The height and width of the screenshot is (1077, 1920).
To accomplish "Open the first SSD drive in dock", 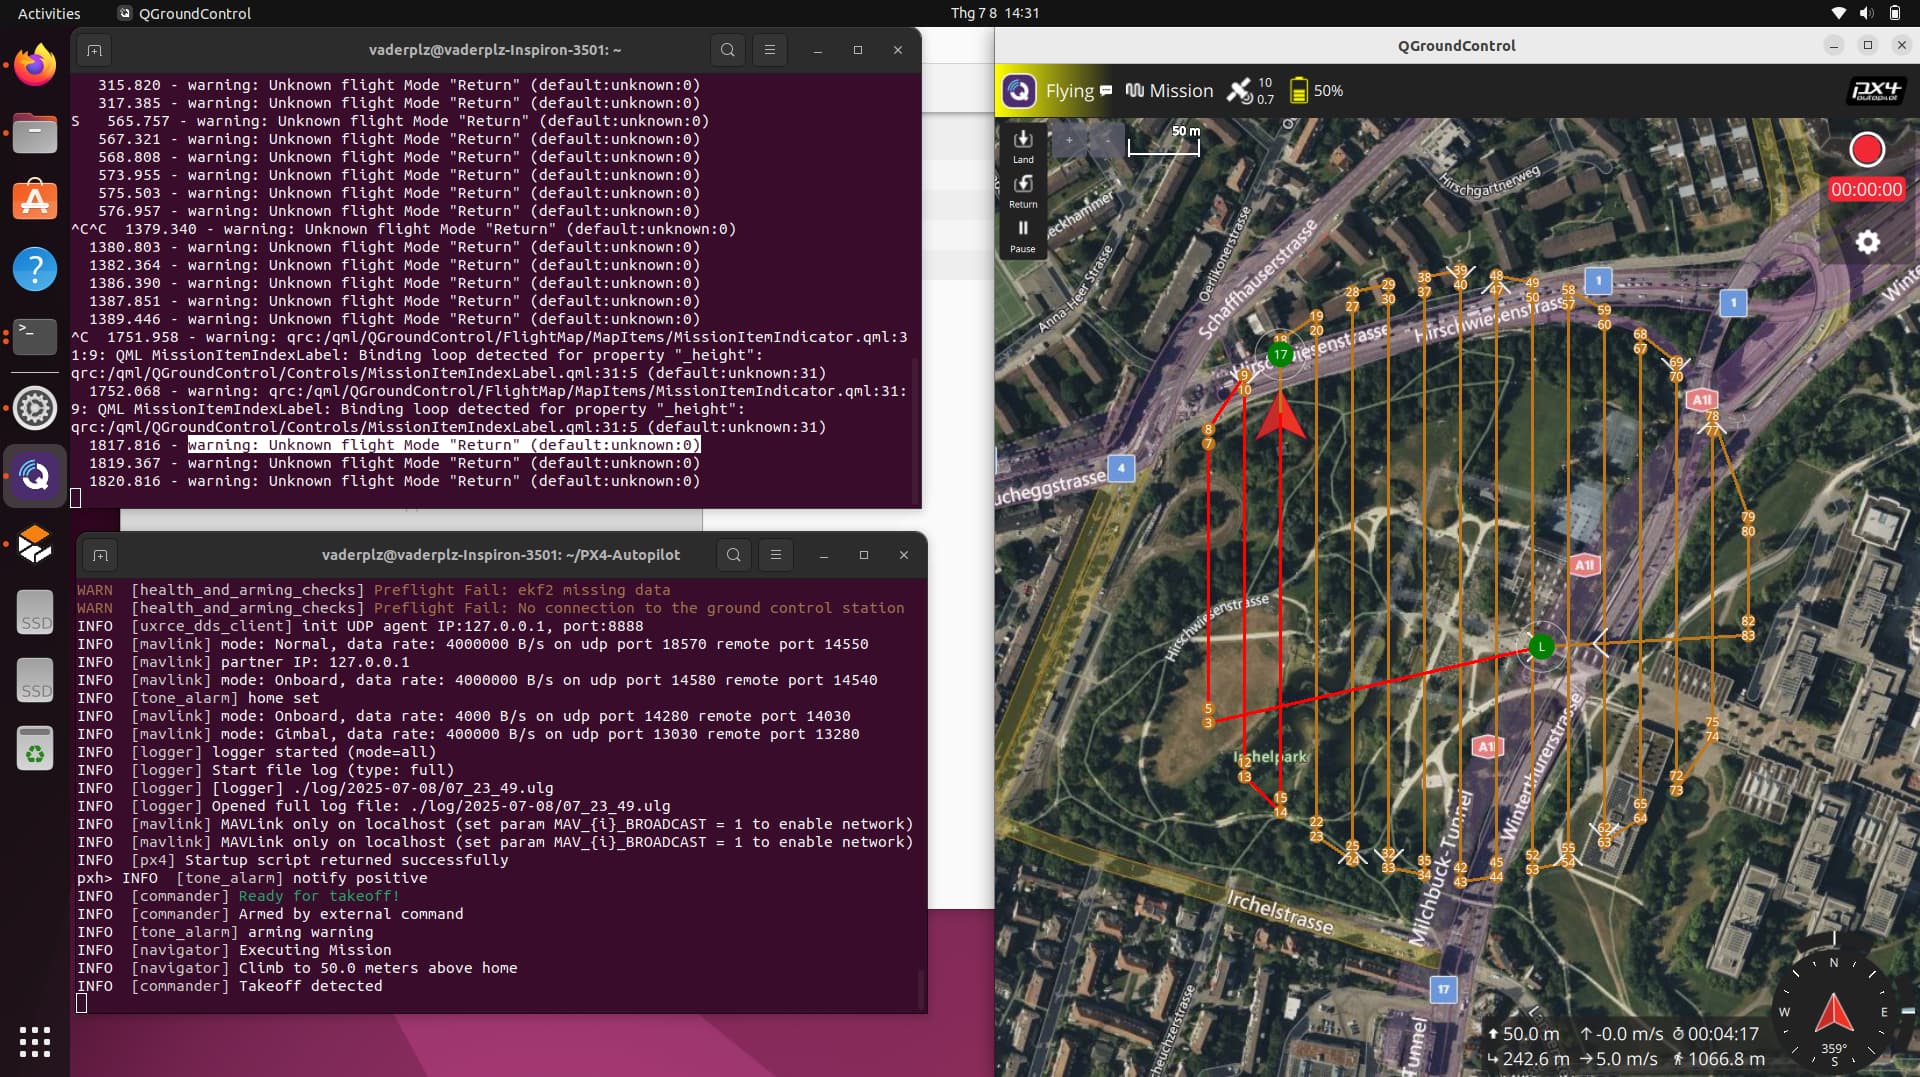I will [35, 612].
